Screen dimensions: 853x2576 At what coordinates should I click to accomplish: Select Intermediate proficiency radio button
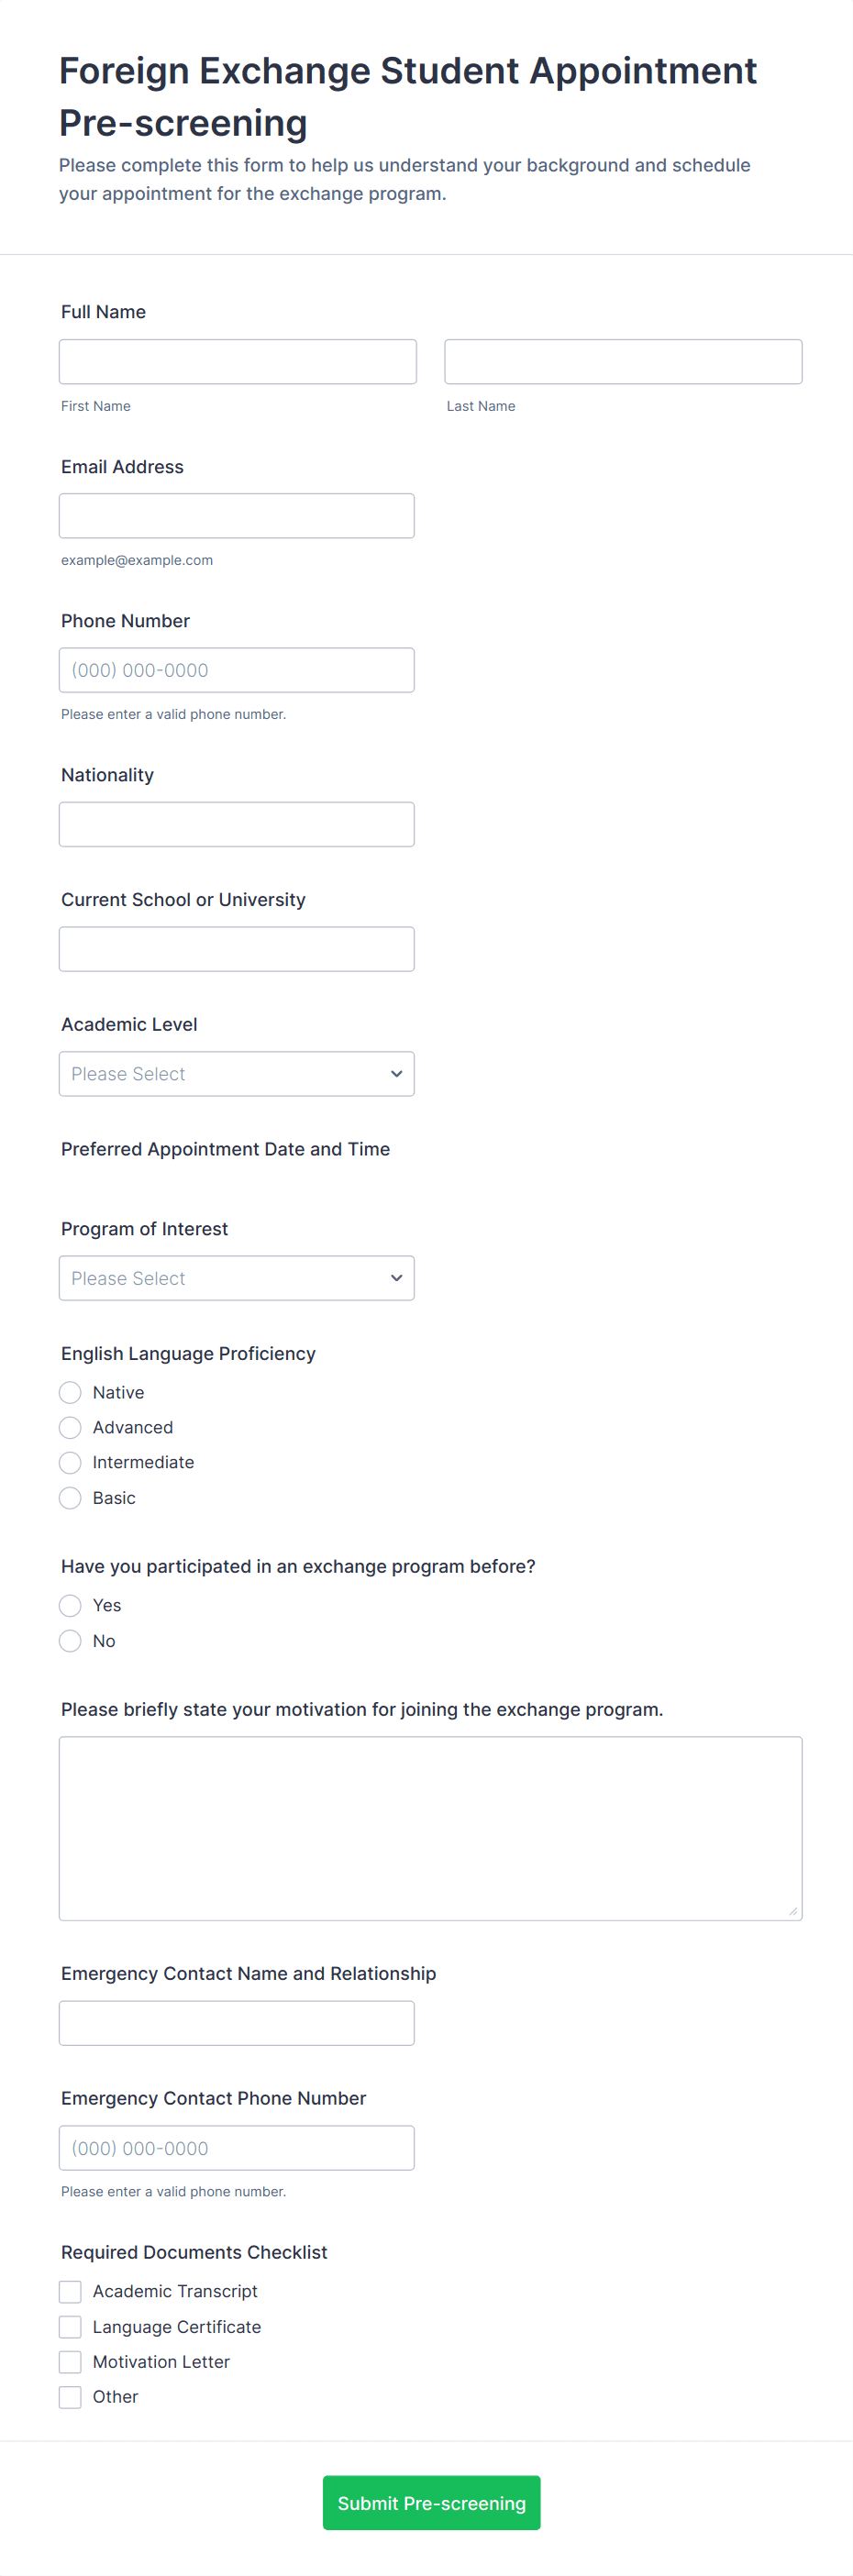click(x=70, y=1463)
